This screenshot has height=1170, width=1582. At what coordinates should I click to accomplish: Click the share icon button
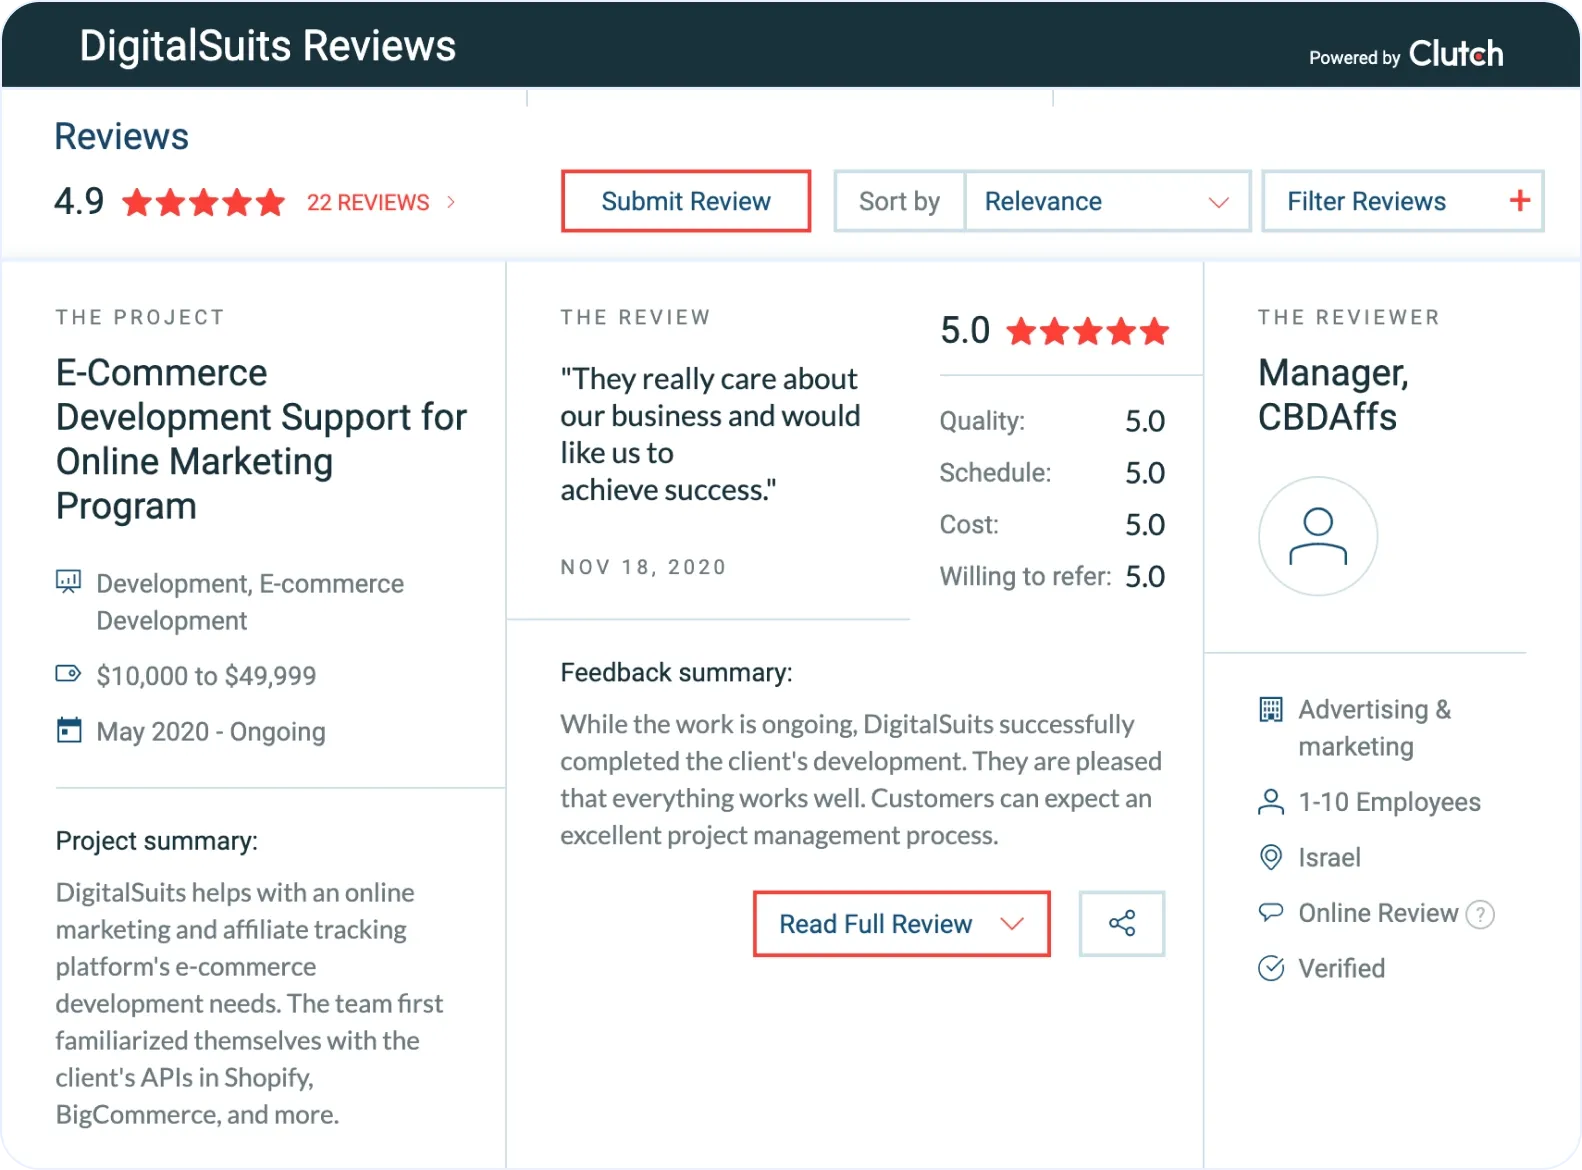[1121, 923]
